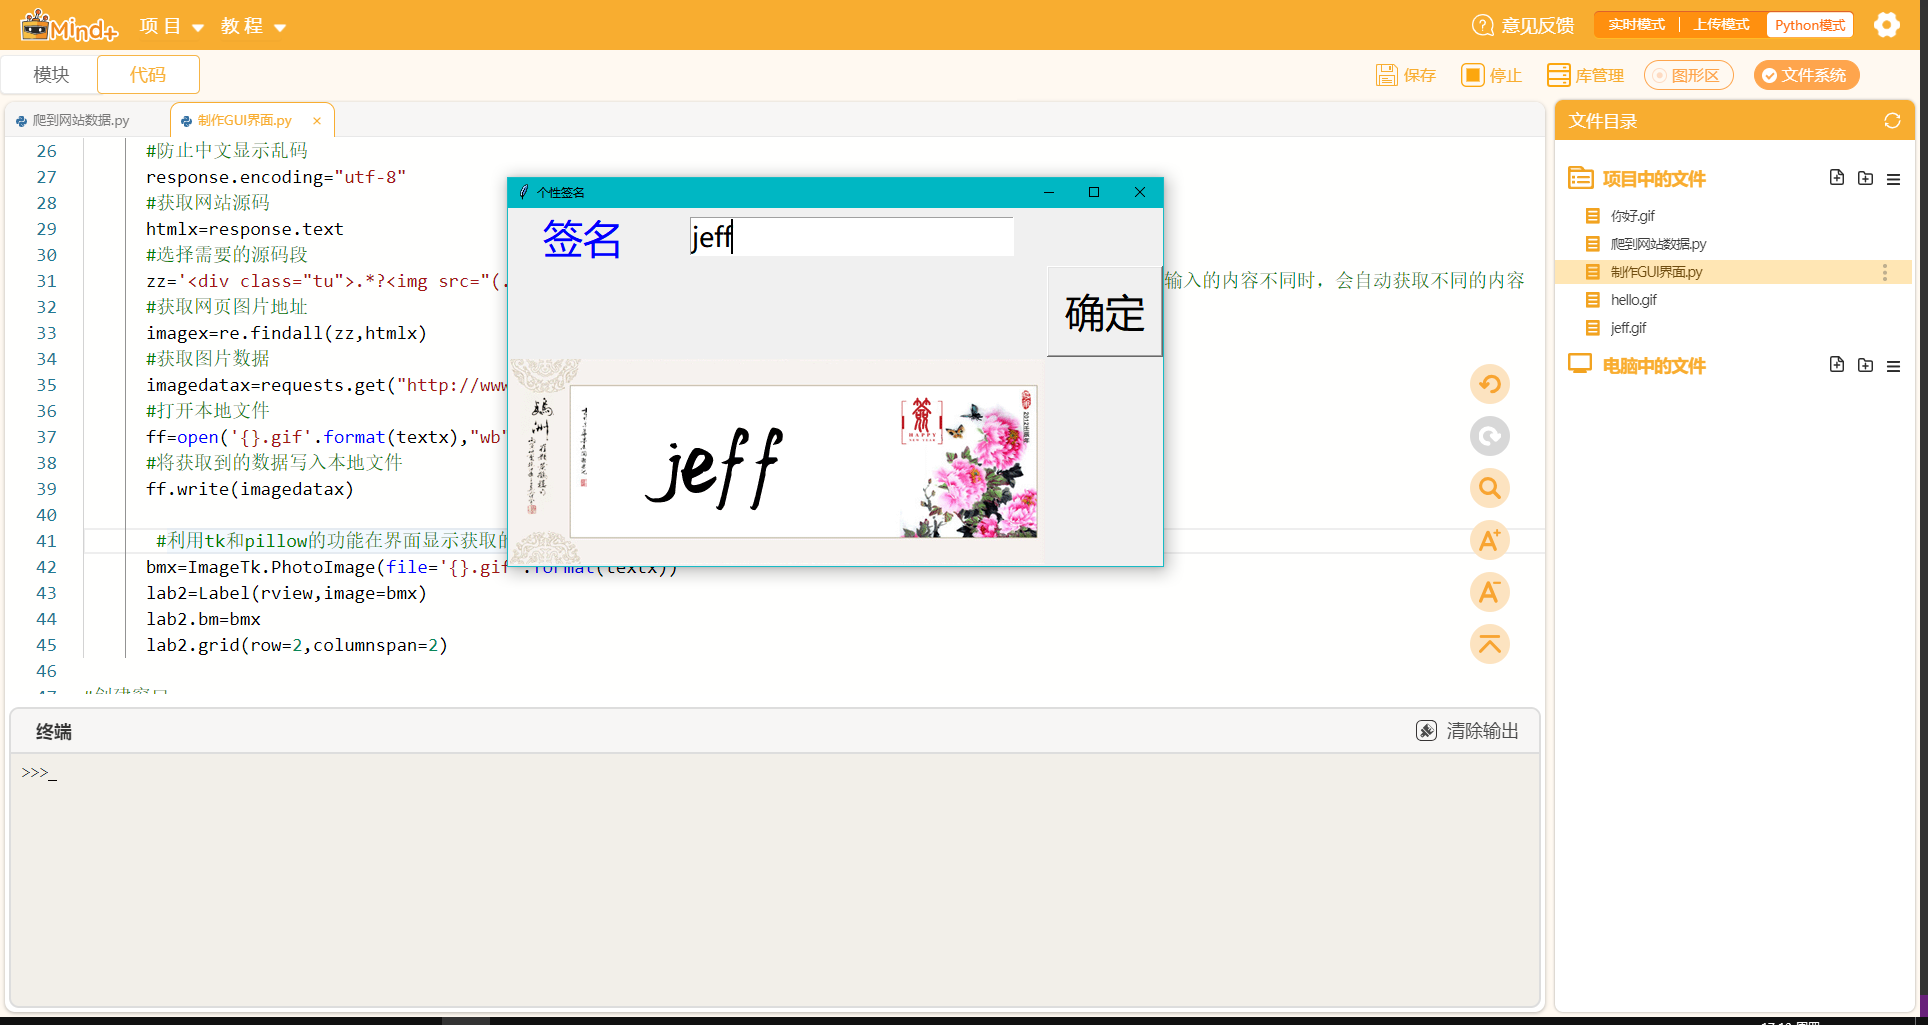
Task: Switch to 实时模式
Action: click(1636, 25)
